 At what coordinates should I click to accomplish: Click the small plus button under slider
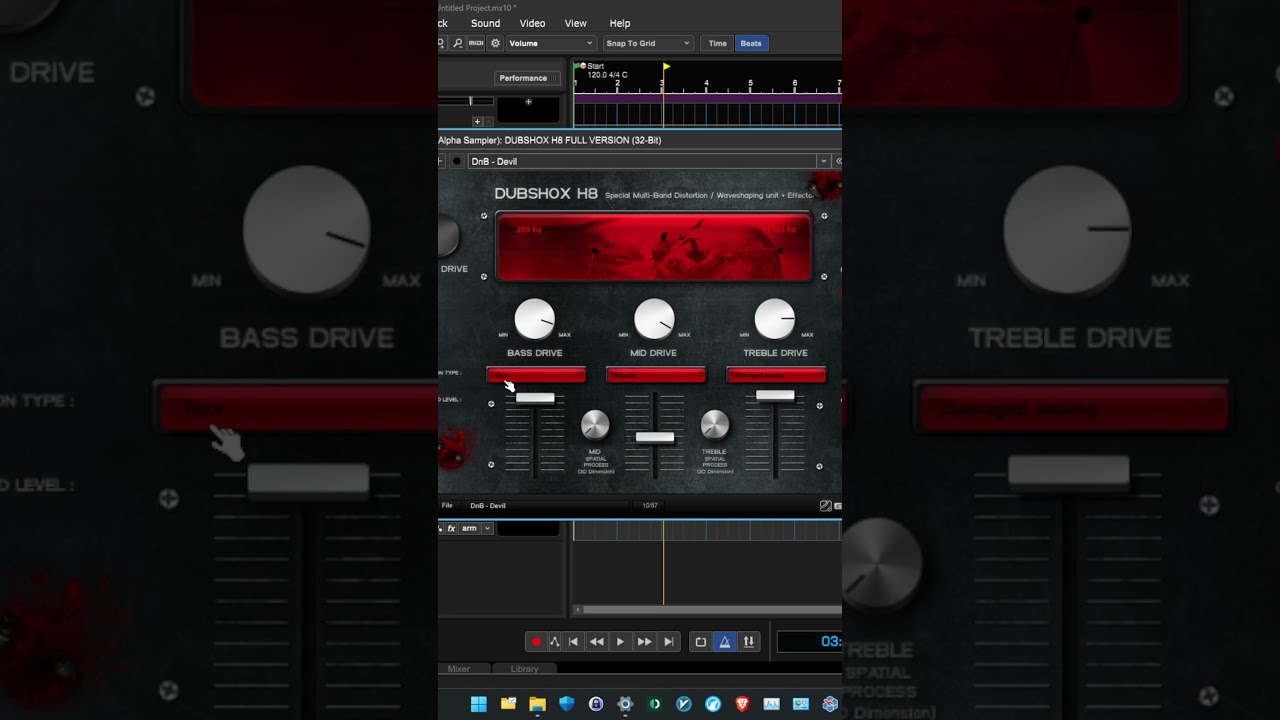(477, 121)
